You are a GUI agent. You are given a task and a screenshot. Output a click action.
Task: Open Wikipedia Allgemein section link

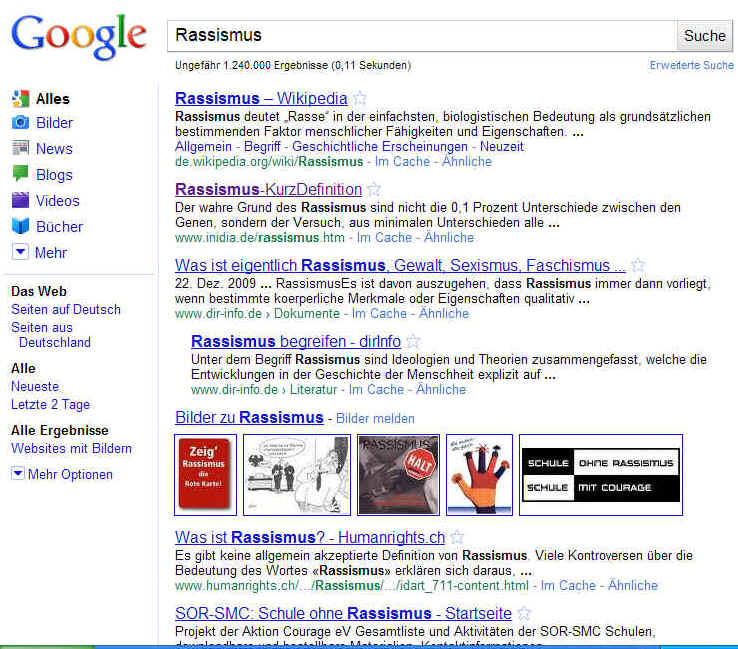point(203,147)
